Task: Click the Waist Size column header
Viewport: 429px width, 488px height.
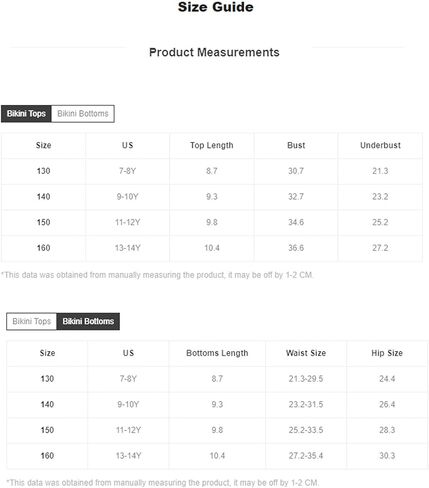Action: (x=306, y=353)
